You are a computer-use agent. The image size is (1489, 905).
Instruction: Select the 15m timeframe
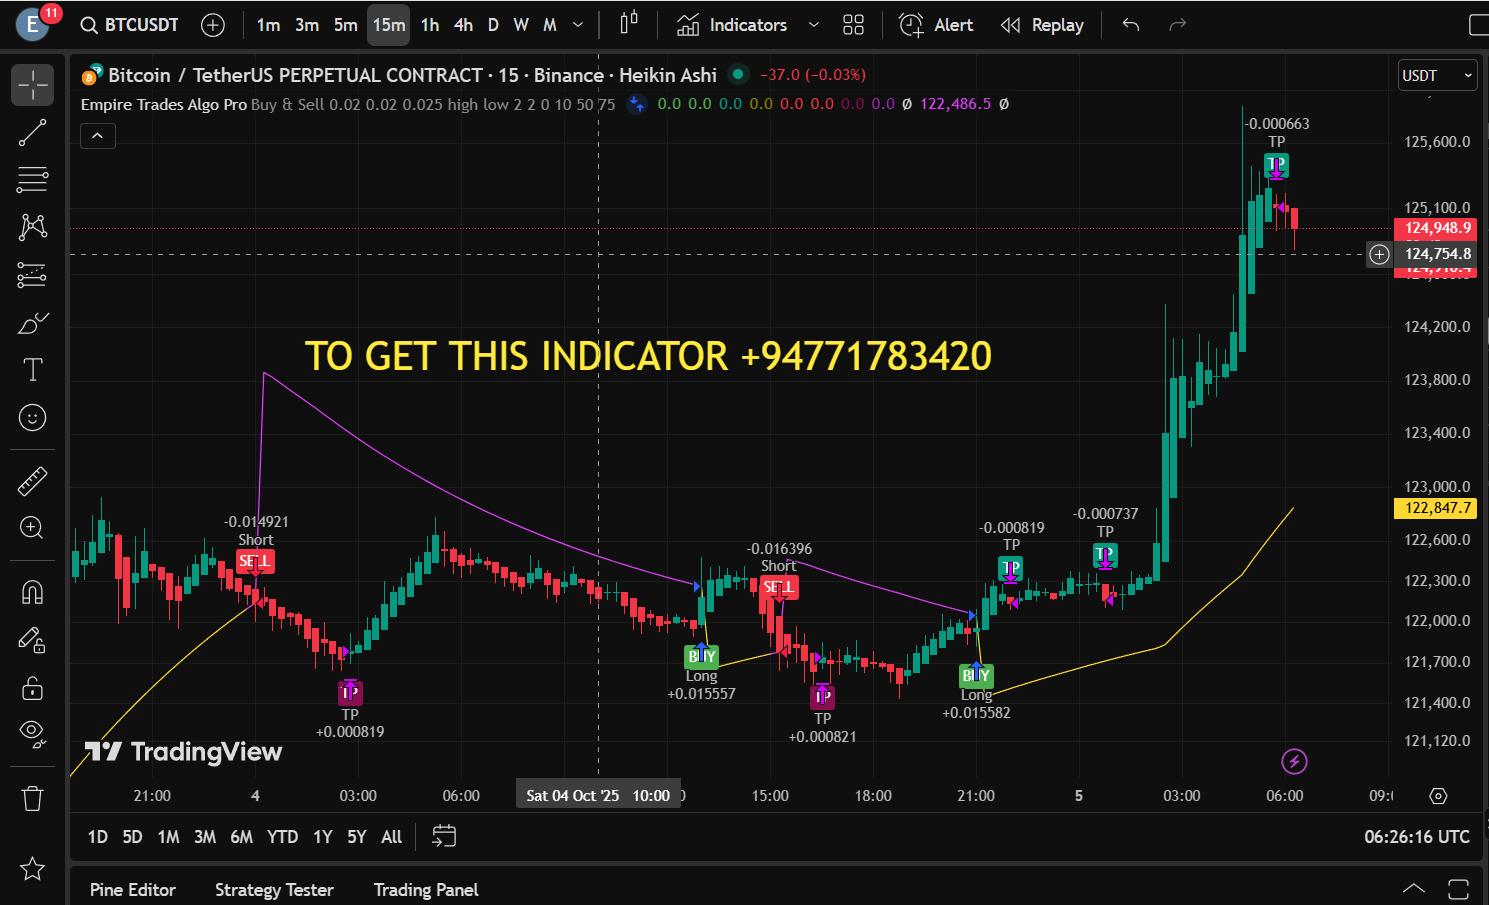coord(389,25)
